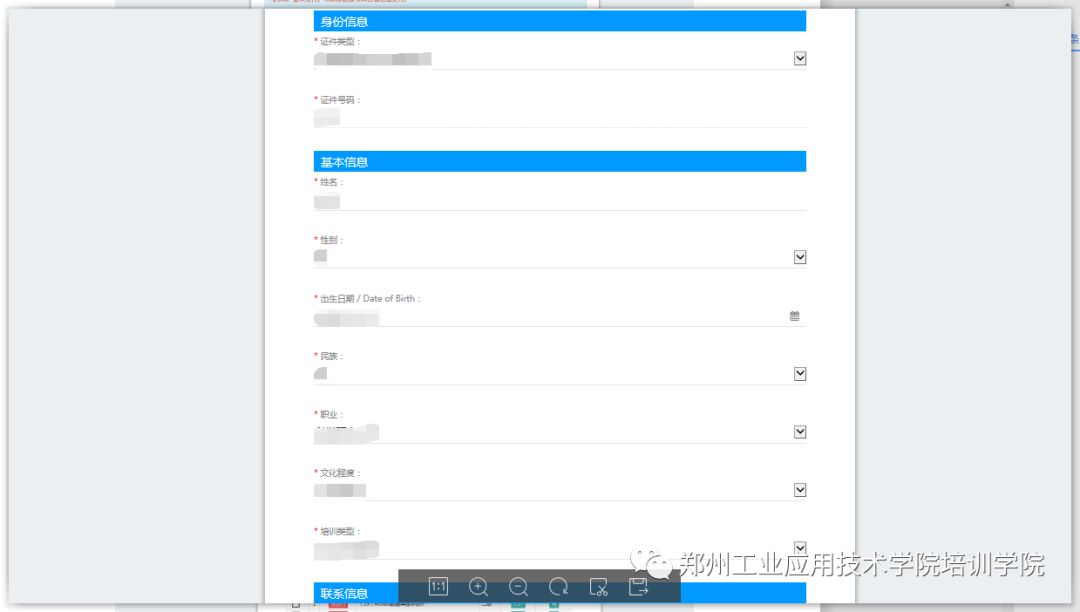The image size is (1080, 612).
Task: Click the crop/screenshot scissors icon
Action: (599, 587)
